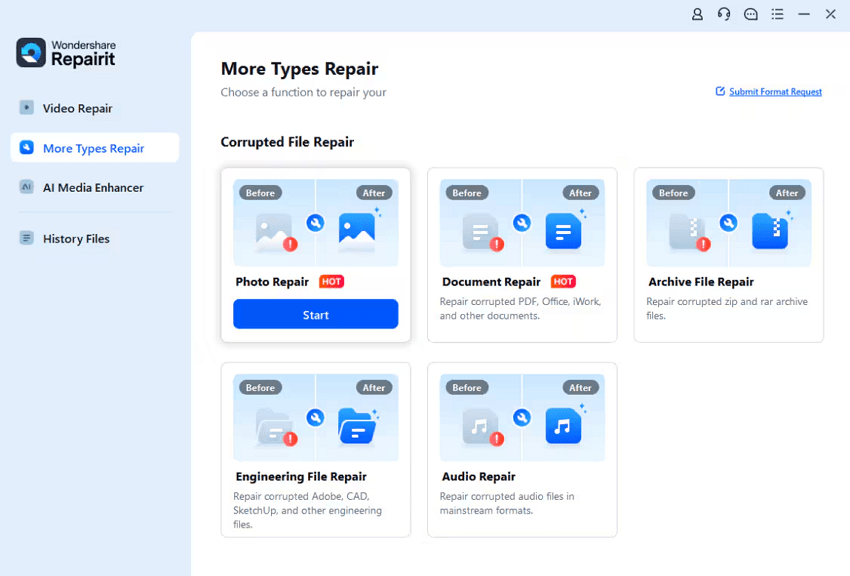Select the Document Repair card
Image resolution: width=850 pixels, height=576 pixels.
[522, 254]
